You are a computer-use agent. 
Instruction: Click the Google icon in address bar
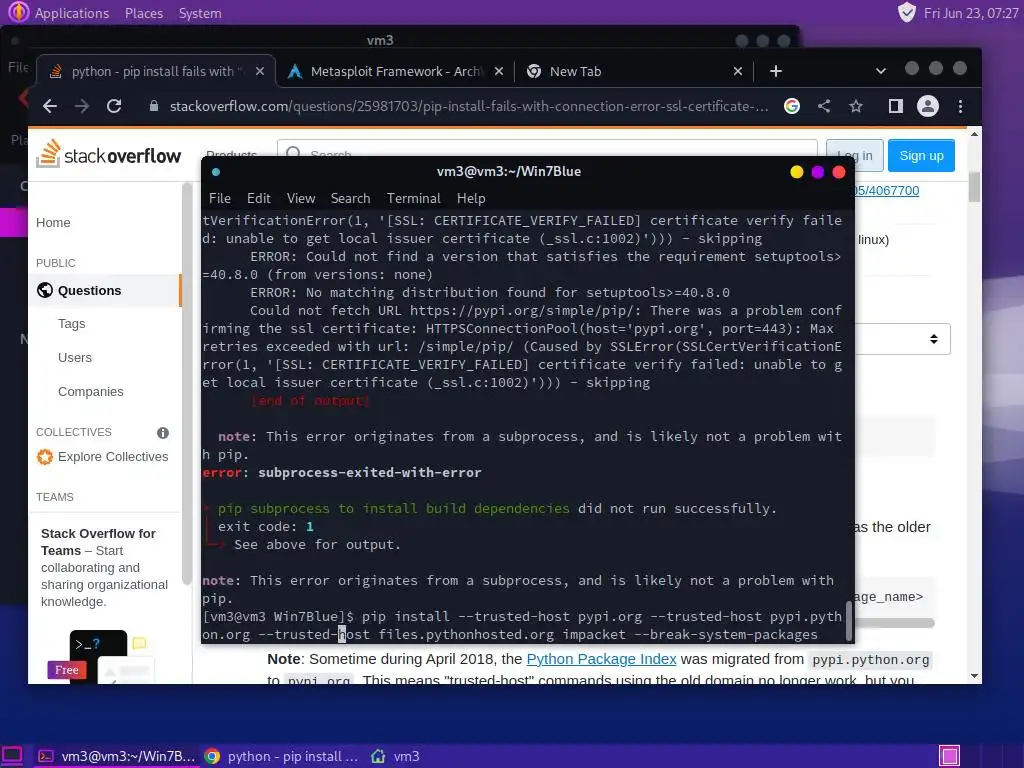[x=792, y=106]
